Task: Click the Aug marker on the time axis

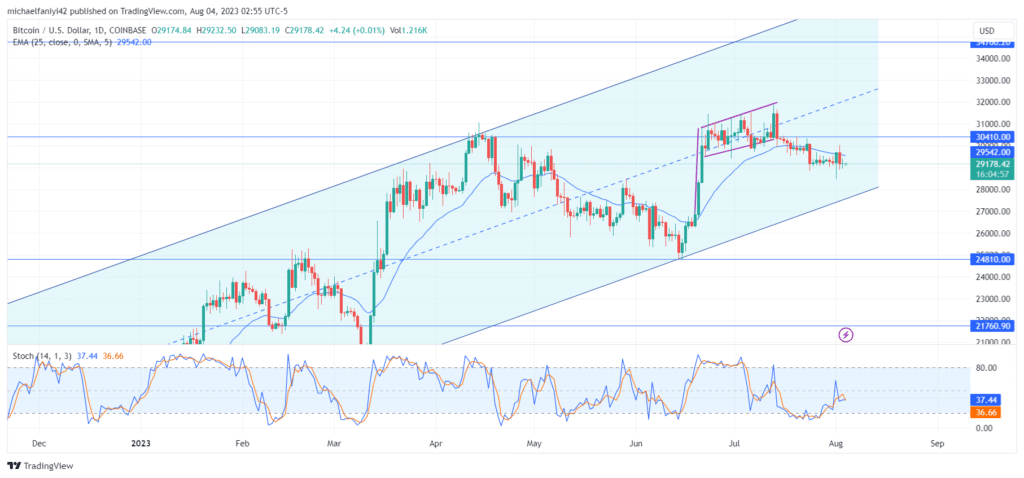Action: [837, 443]
